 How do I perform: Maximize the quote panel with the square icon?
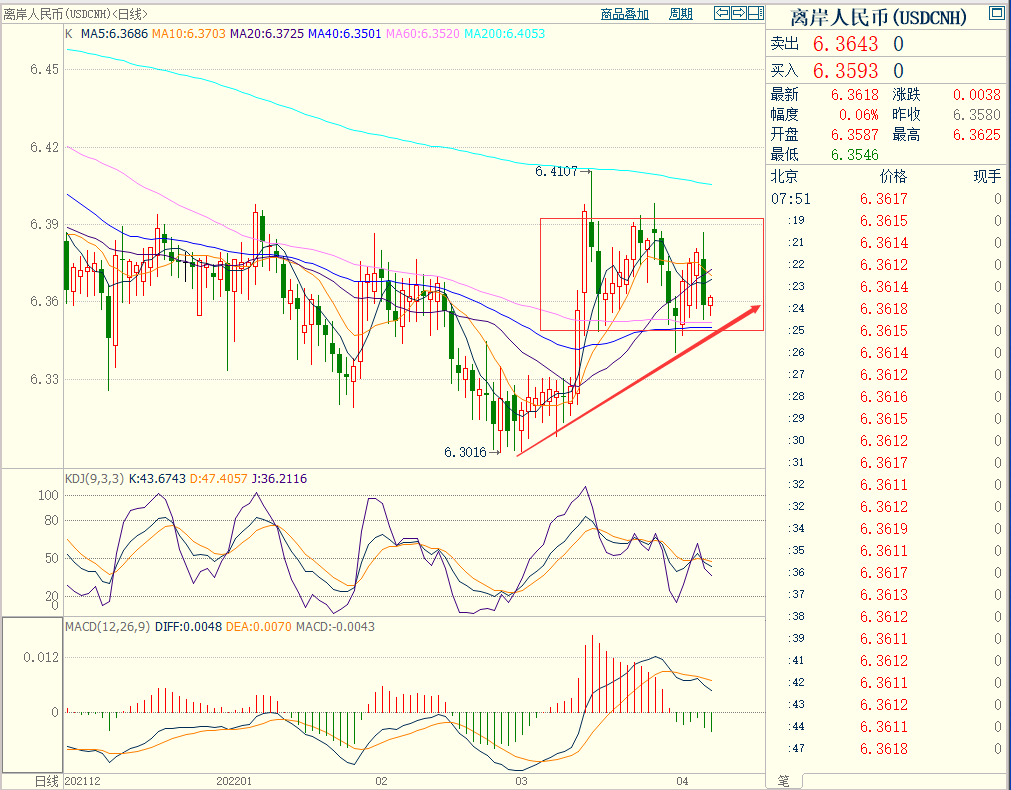click(996, 13)
